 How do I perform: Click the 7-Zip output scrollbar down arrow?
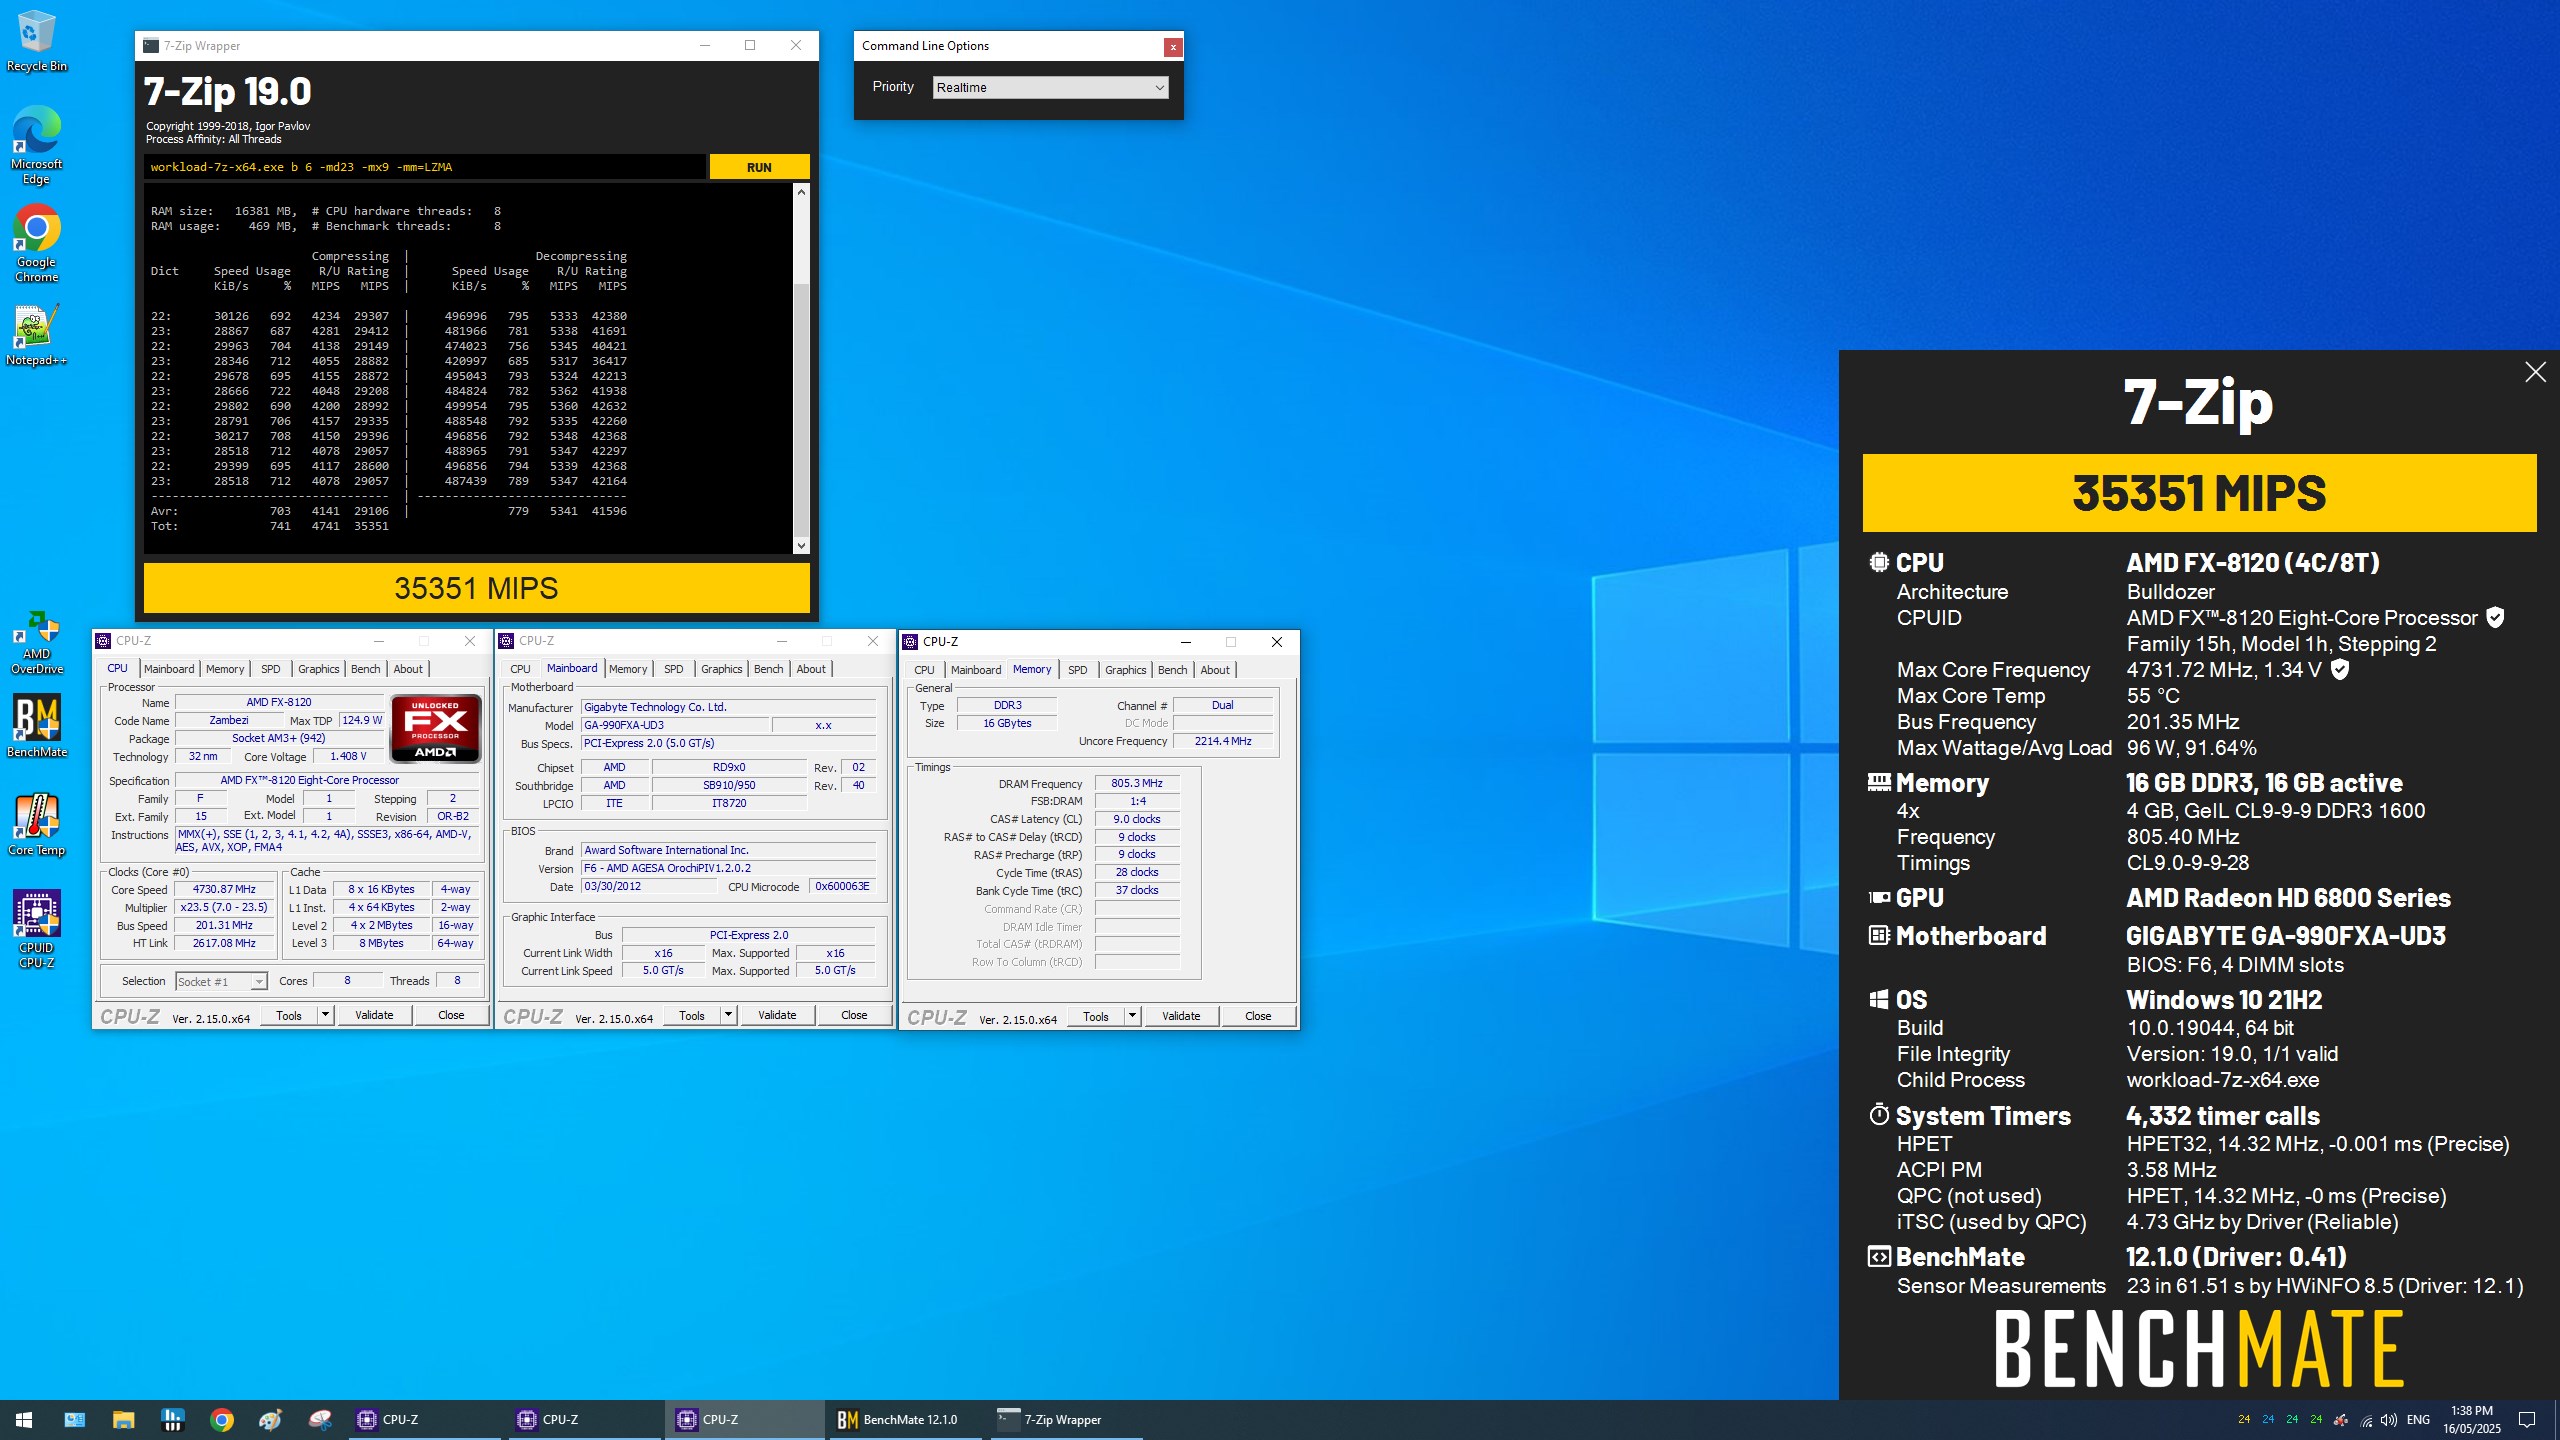tap(801, 545)
